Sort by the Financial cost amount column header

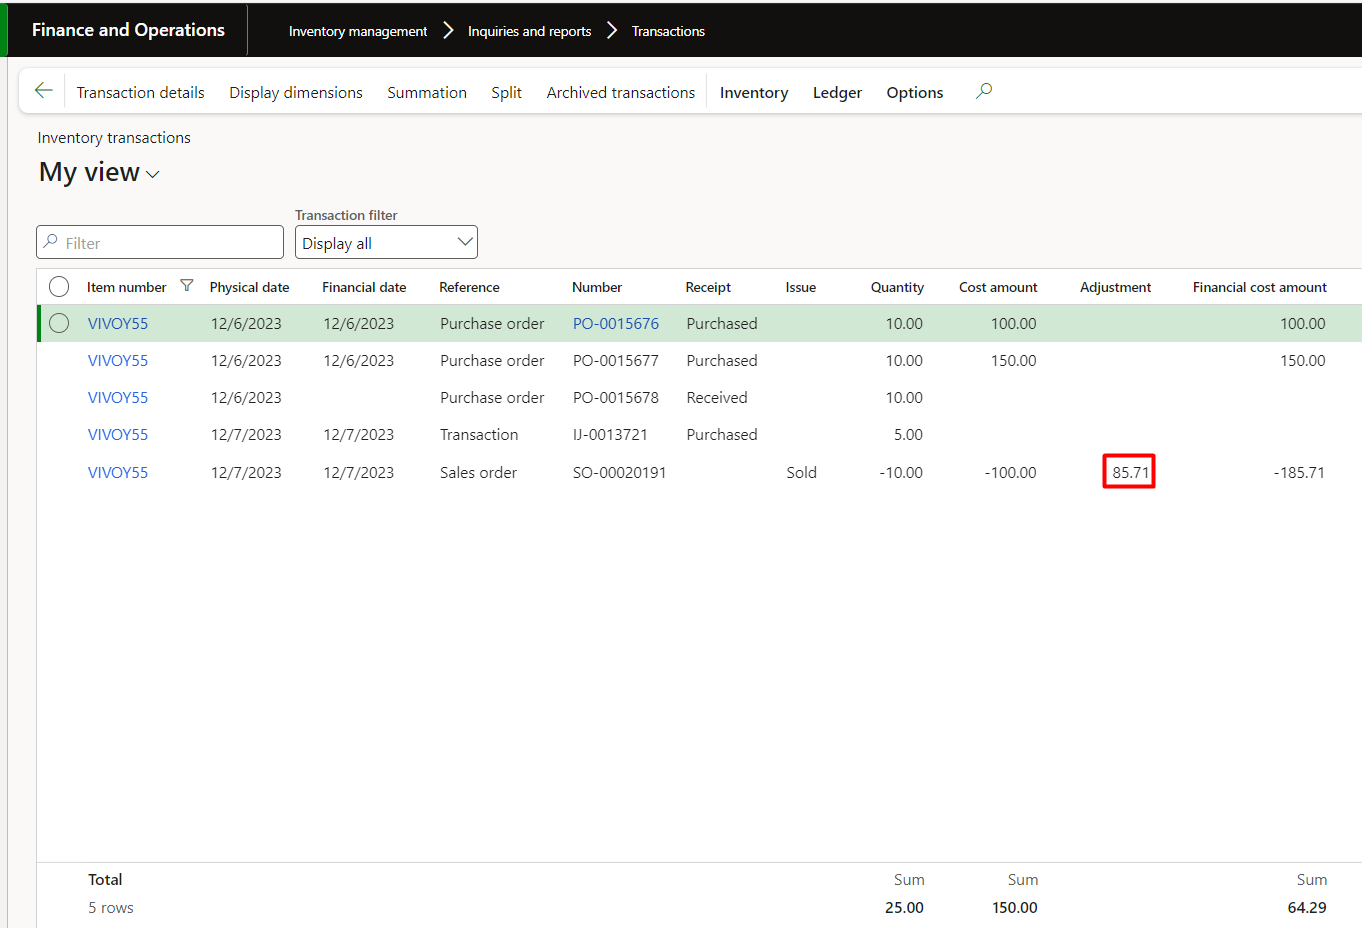tap(1259, 287)
